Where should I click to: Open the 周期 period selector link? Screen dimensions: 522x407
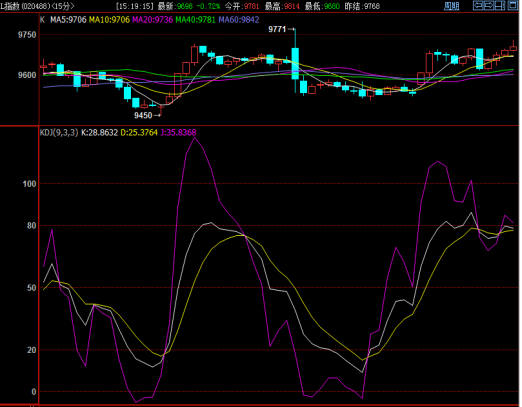coord(451,6)
